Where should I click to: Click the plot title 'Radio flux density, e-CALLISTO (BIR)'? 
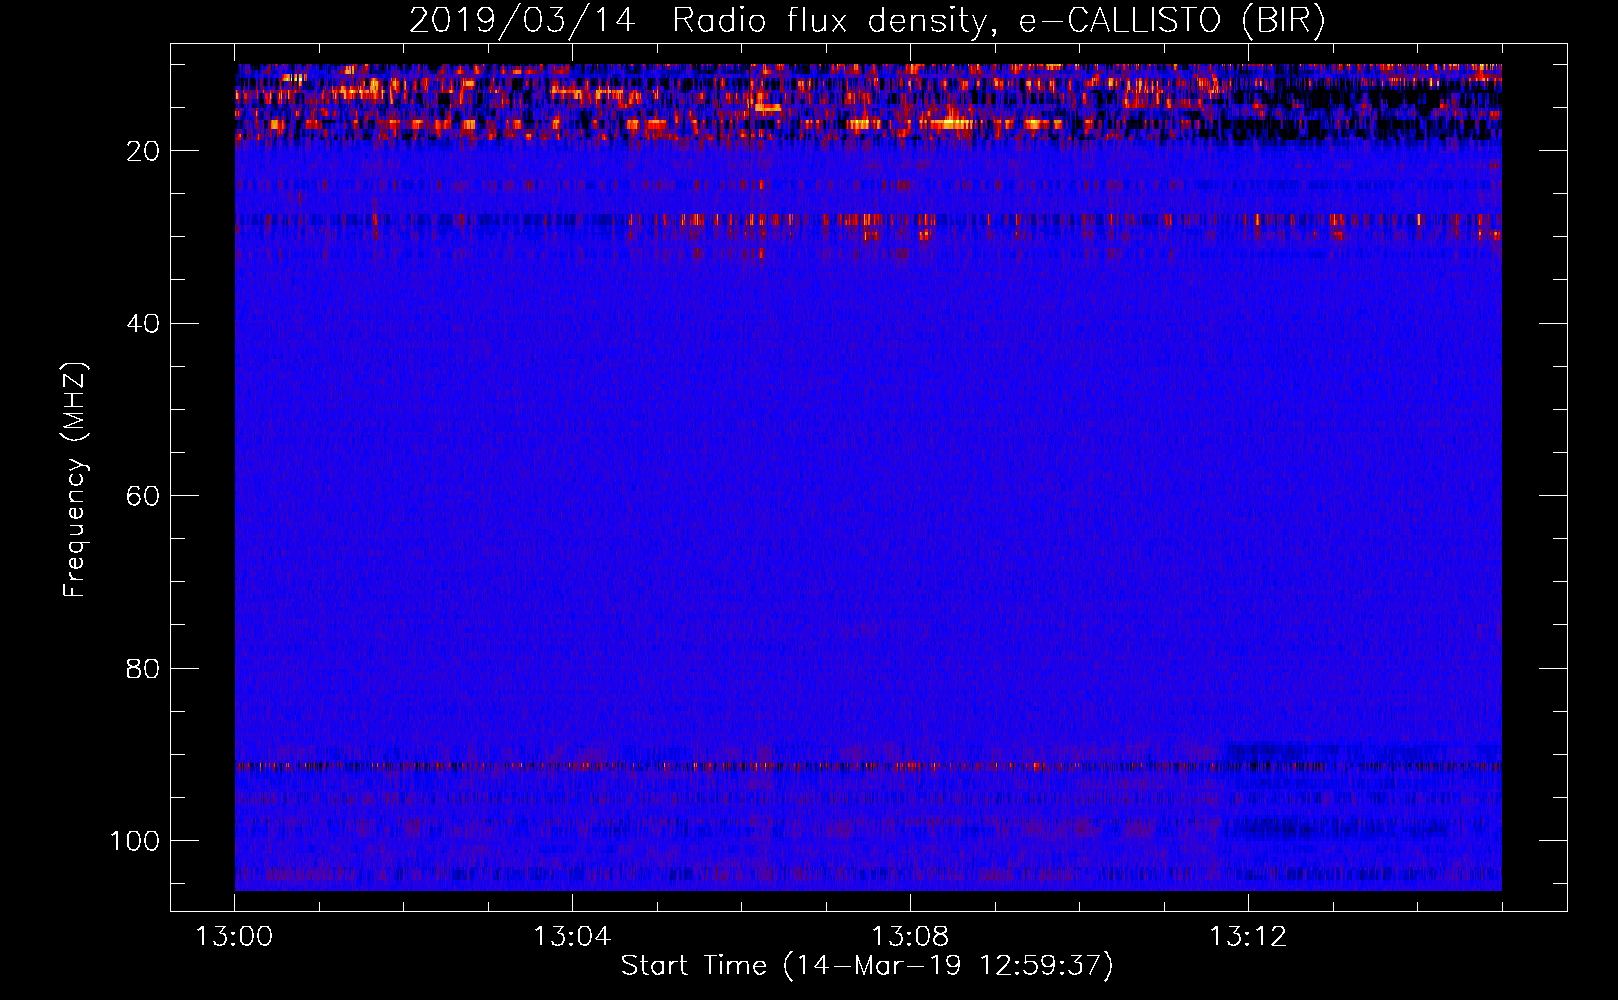[x=999, y=21]
